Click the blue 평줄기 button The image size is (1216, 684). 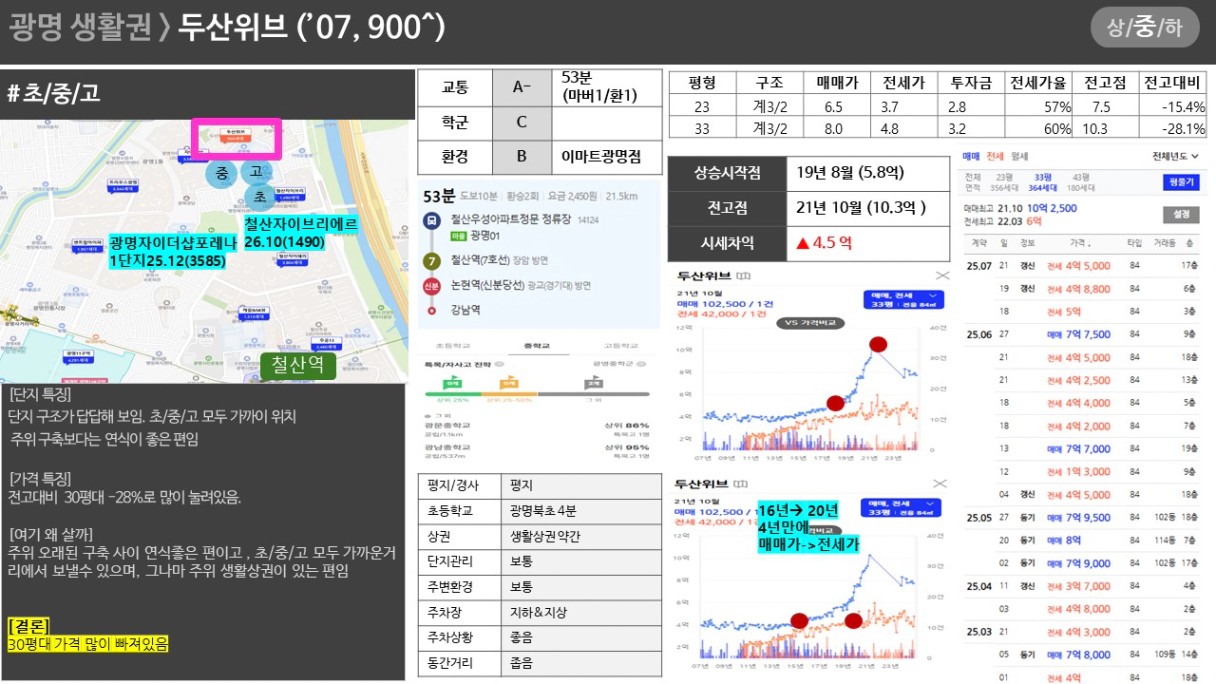click(1180, 182)
